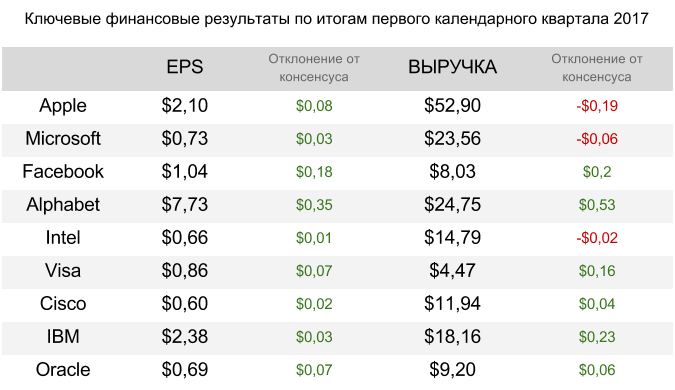The width and height of the screenshot is (675, 390).
Task: Select the red -$0,19 deviation value
Action: 597,106
